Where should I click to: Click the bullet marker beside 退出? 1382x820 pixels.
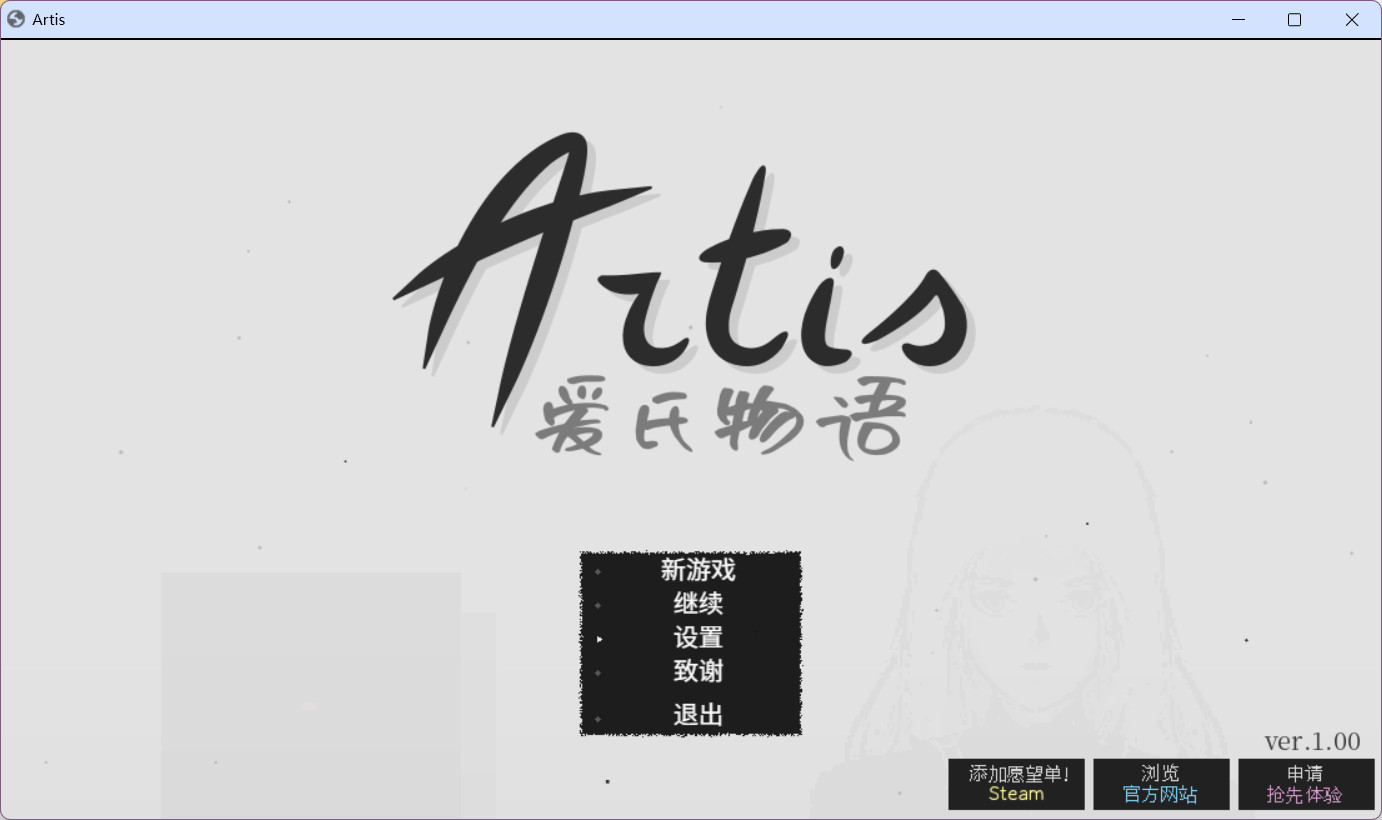pos(598,719)
